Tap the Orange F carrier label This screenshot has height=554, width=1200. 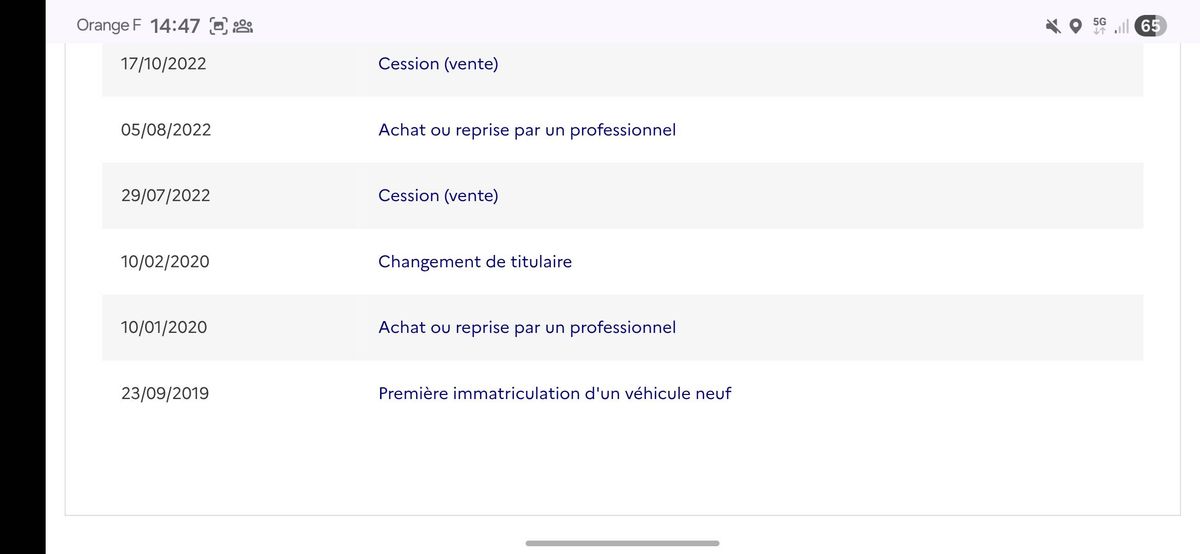click(109, 25)
